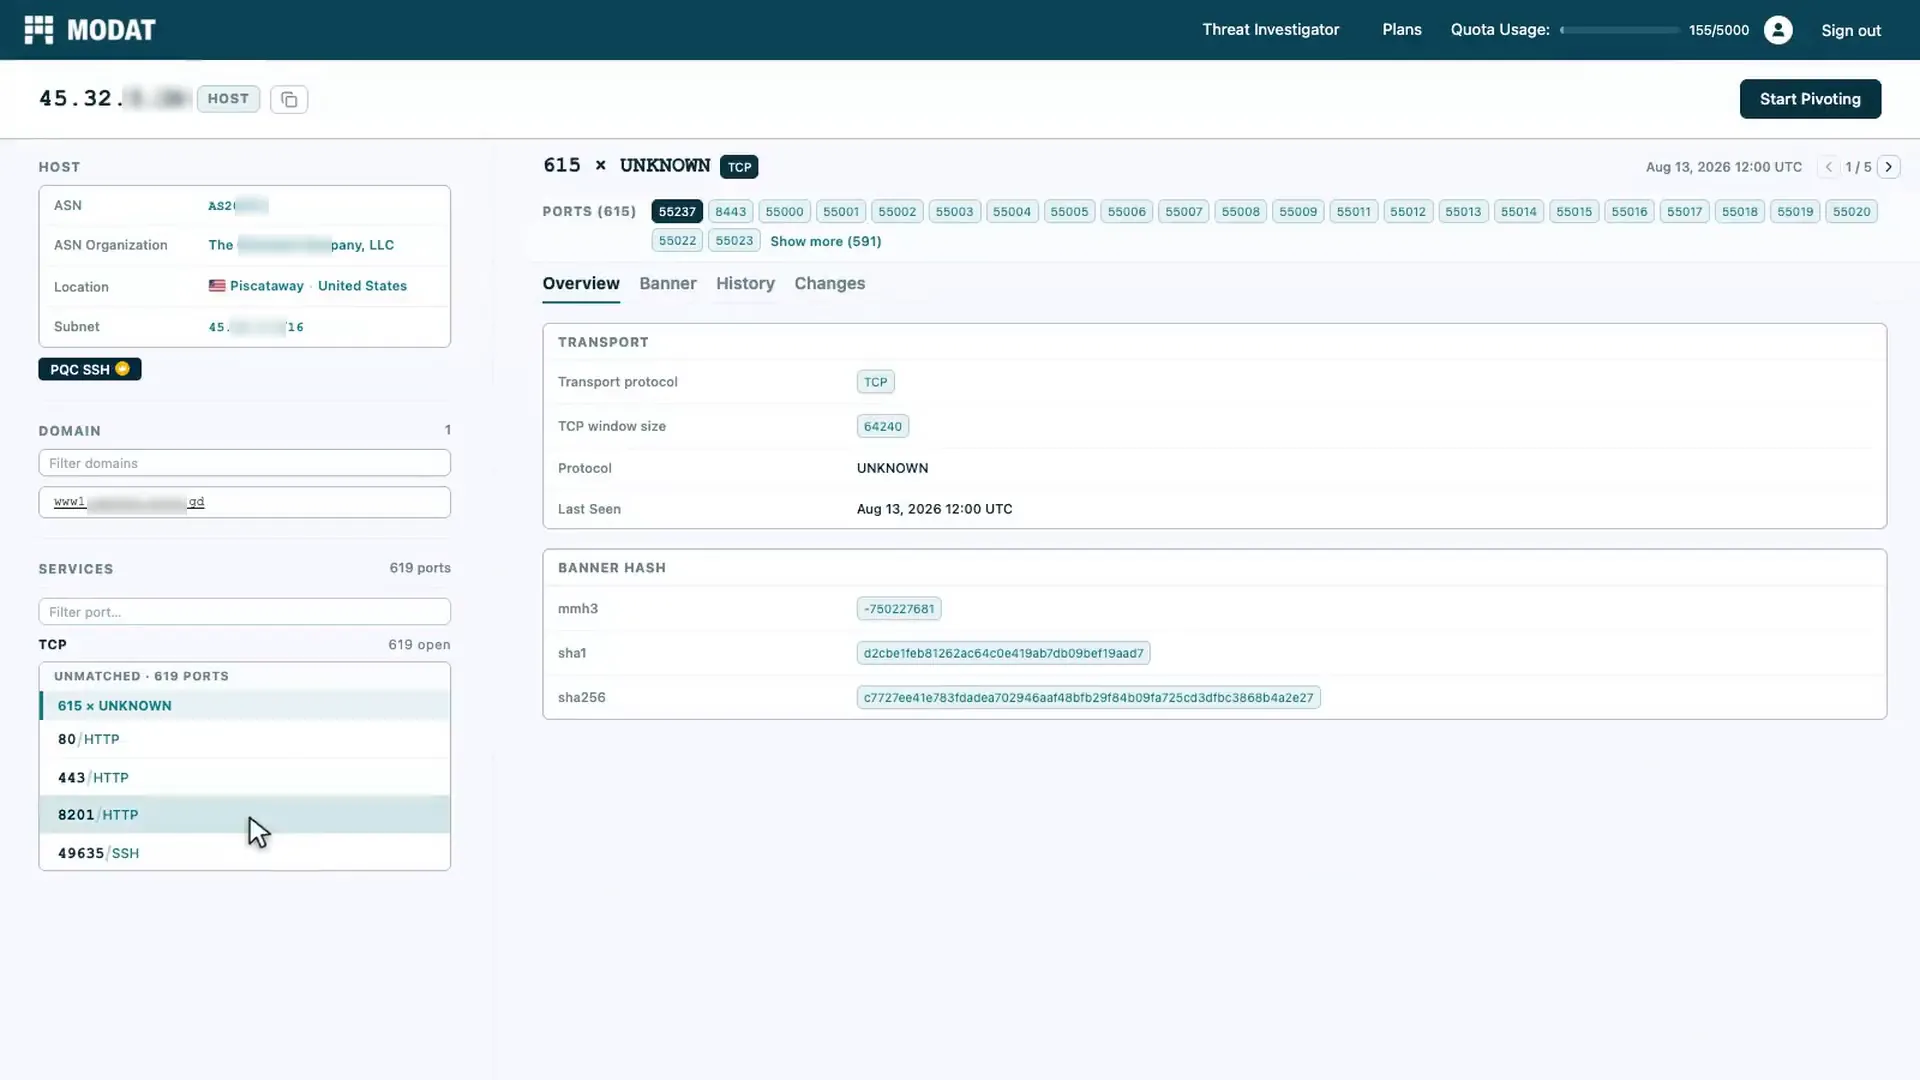This screenshot has height=1080, width=1920.
Task: Select port 55005 chip
Action: click(1069, 211)
